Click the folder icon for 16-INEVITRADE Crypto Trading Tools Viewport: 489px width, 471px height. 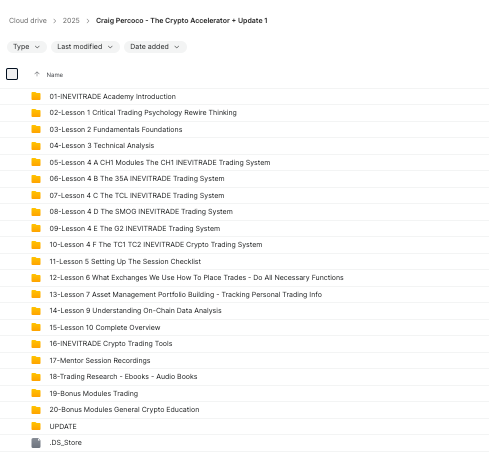[x=36, y=344]
